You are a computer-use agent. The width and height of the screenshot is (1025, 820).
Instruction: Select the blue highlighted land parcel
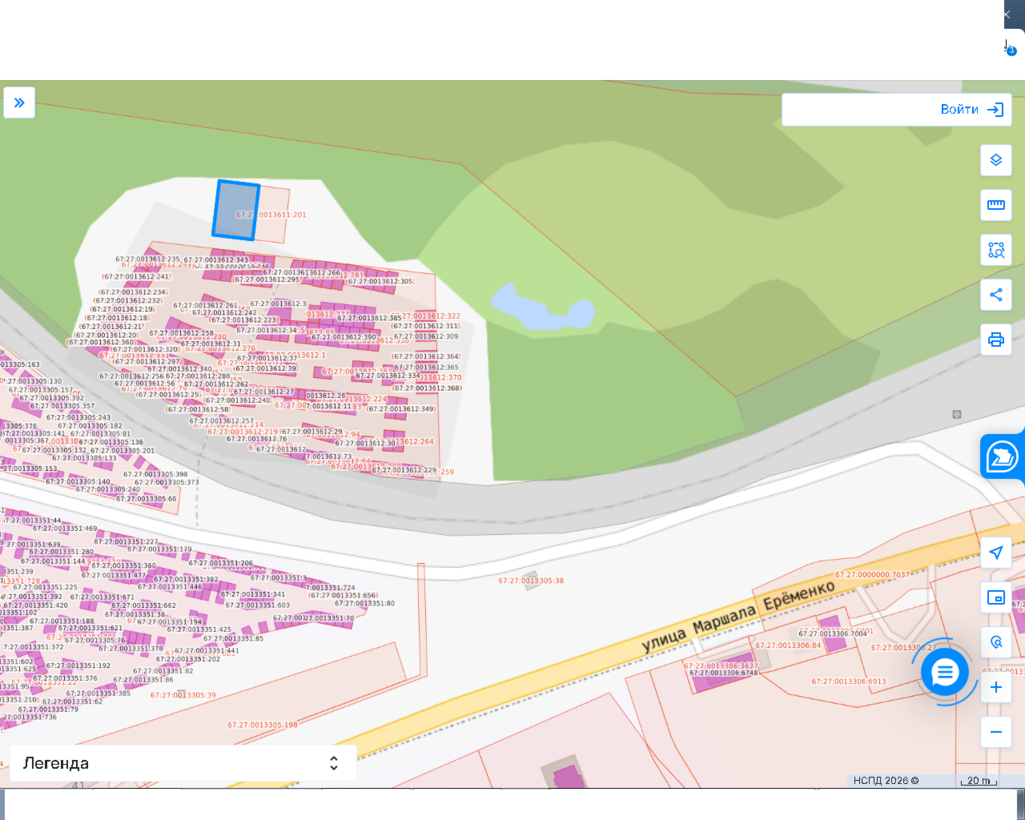coord(236,211)
